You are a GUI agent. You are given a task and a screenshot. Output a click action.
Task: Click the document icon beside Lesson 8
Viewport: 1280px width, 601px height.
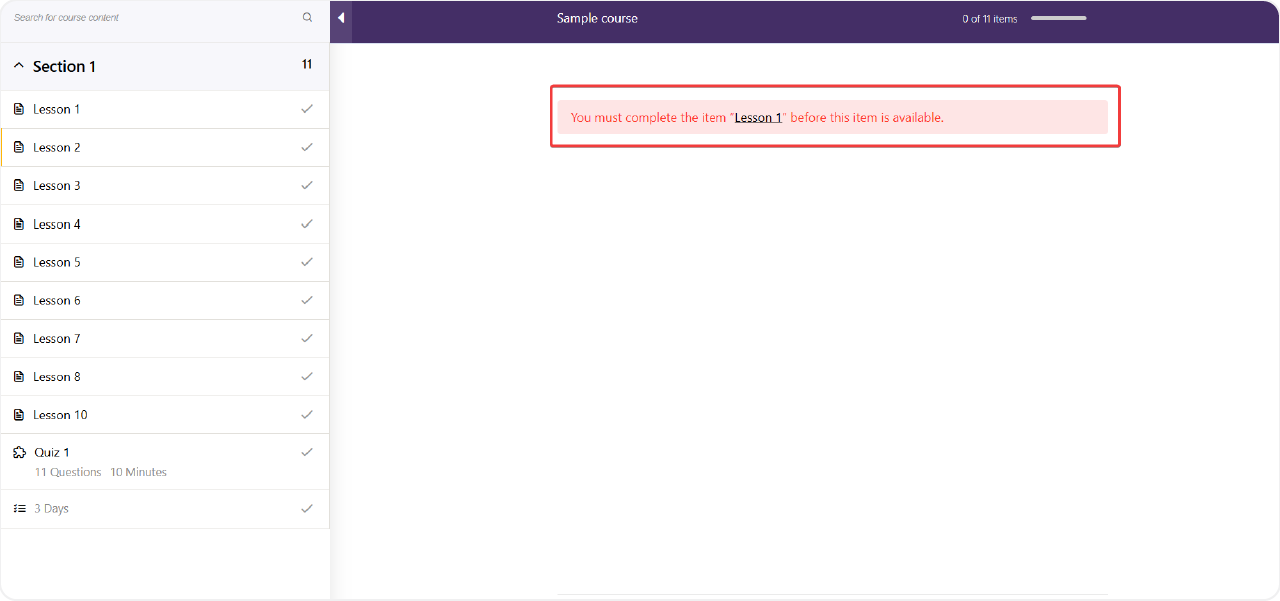19,376
